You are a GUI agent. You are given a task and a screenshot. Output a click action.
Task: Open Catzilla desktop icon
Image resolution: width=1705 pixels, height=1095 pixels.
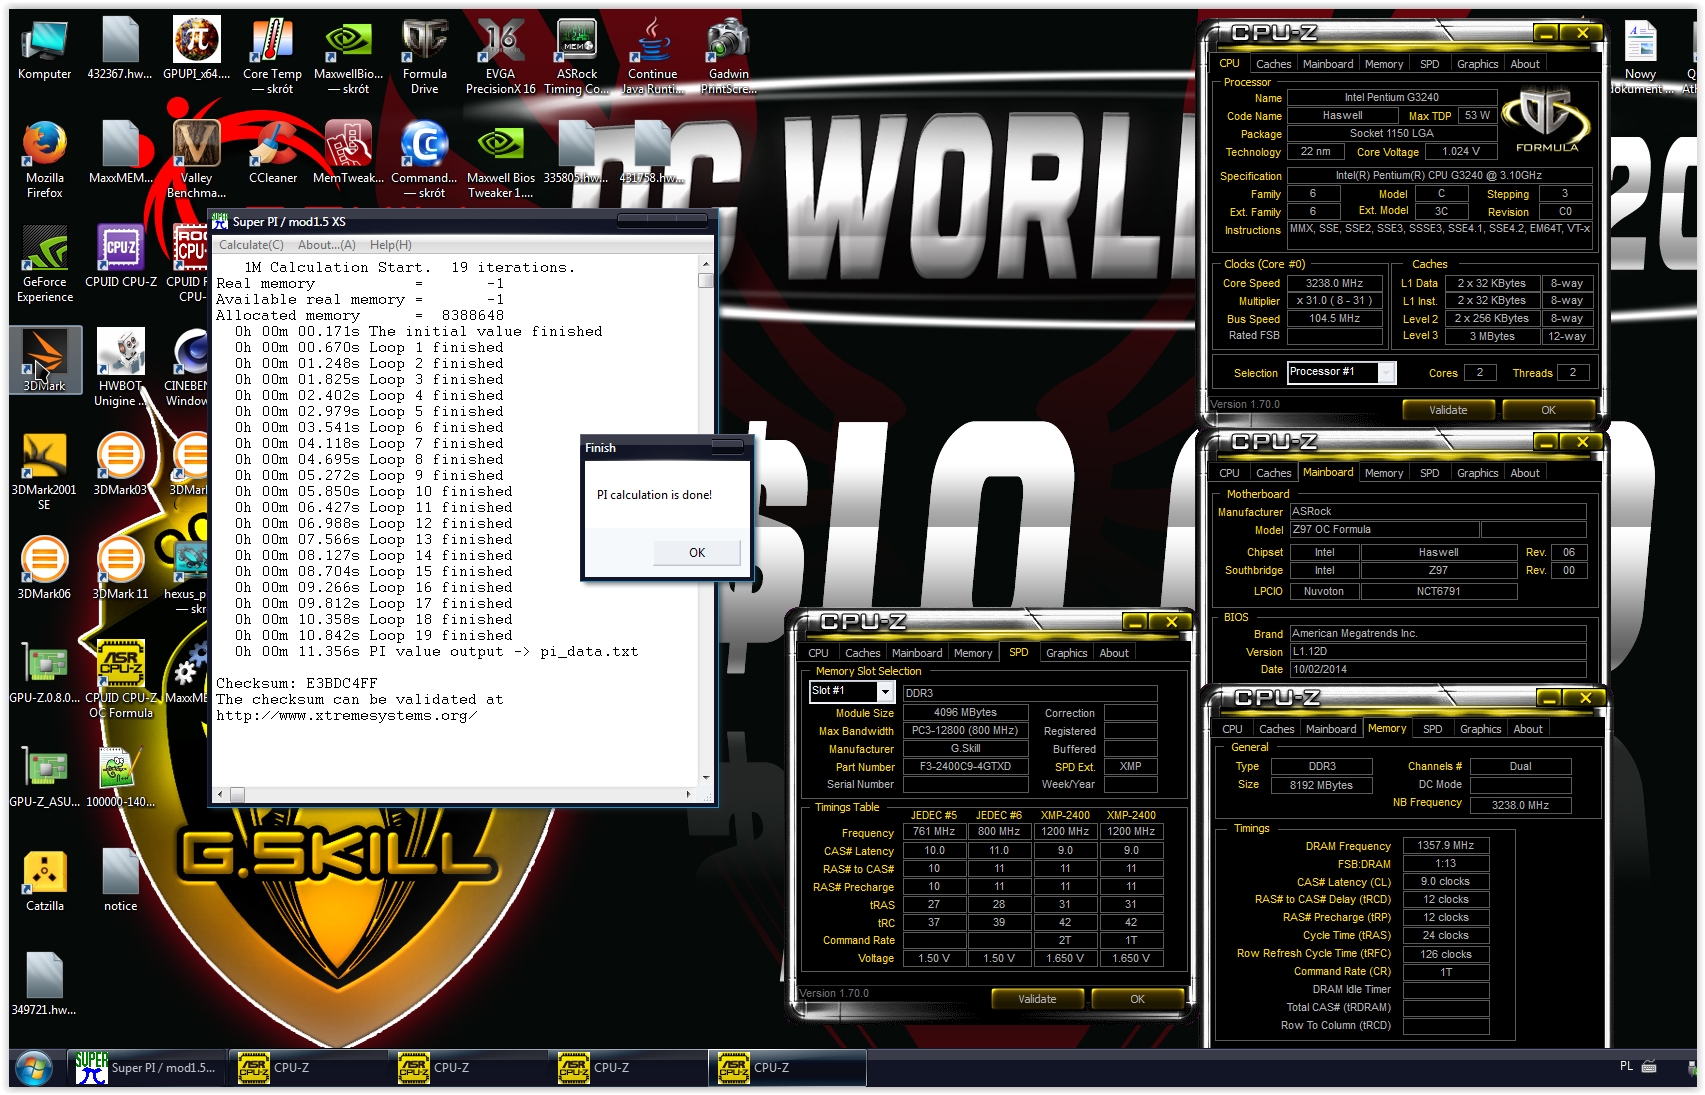[44, 881]
